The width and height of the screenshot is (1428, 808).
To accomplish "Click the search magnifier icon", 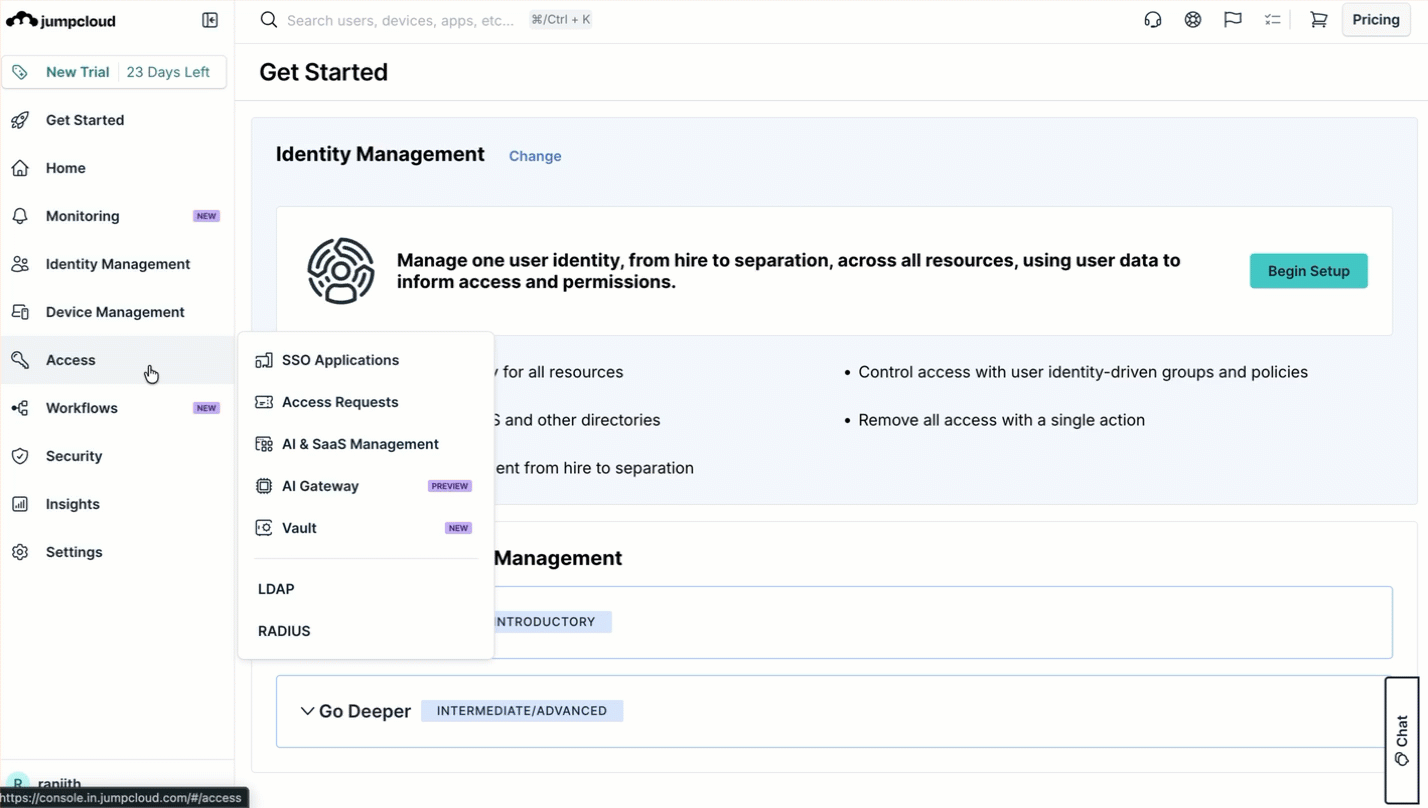I will click(x=268, y=20).
